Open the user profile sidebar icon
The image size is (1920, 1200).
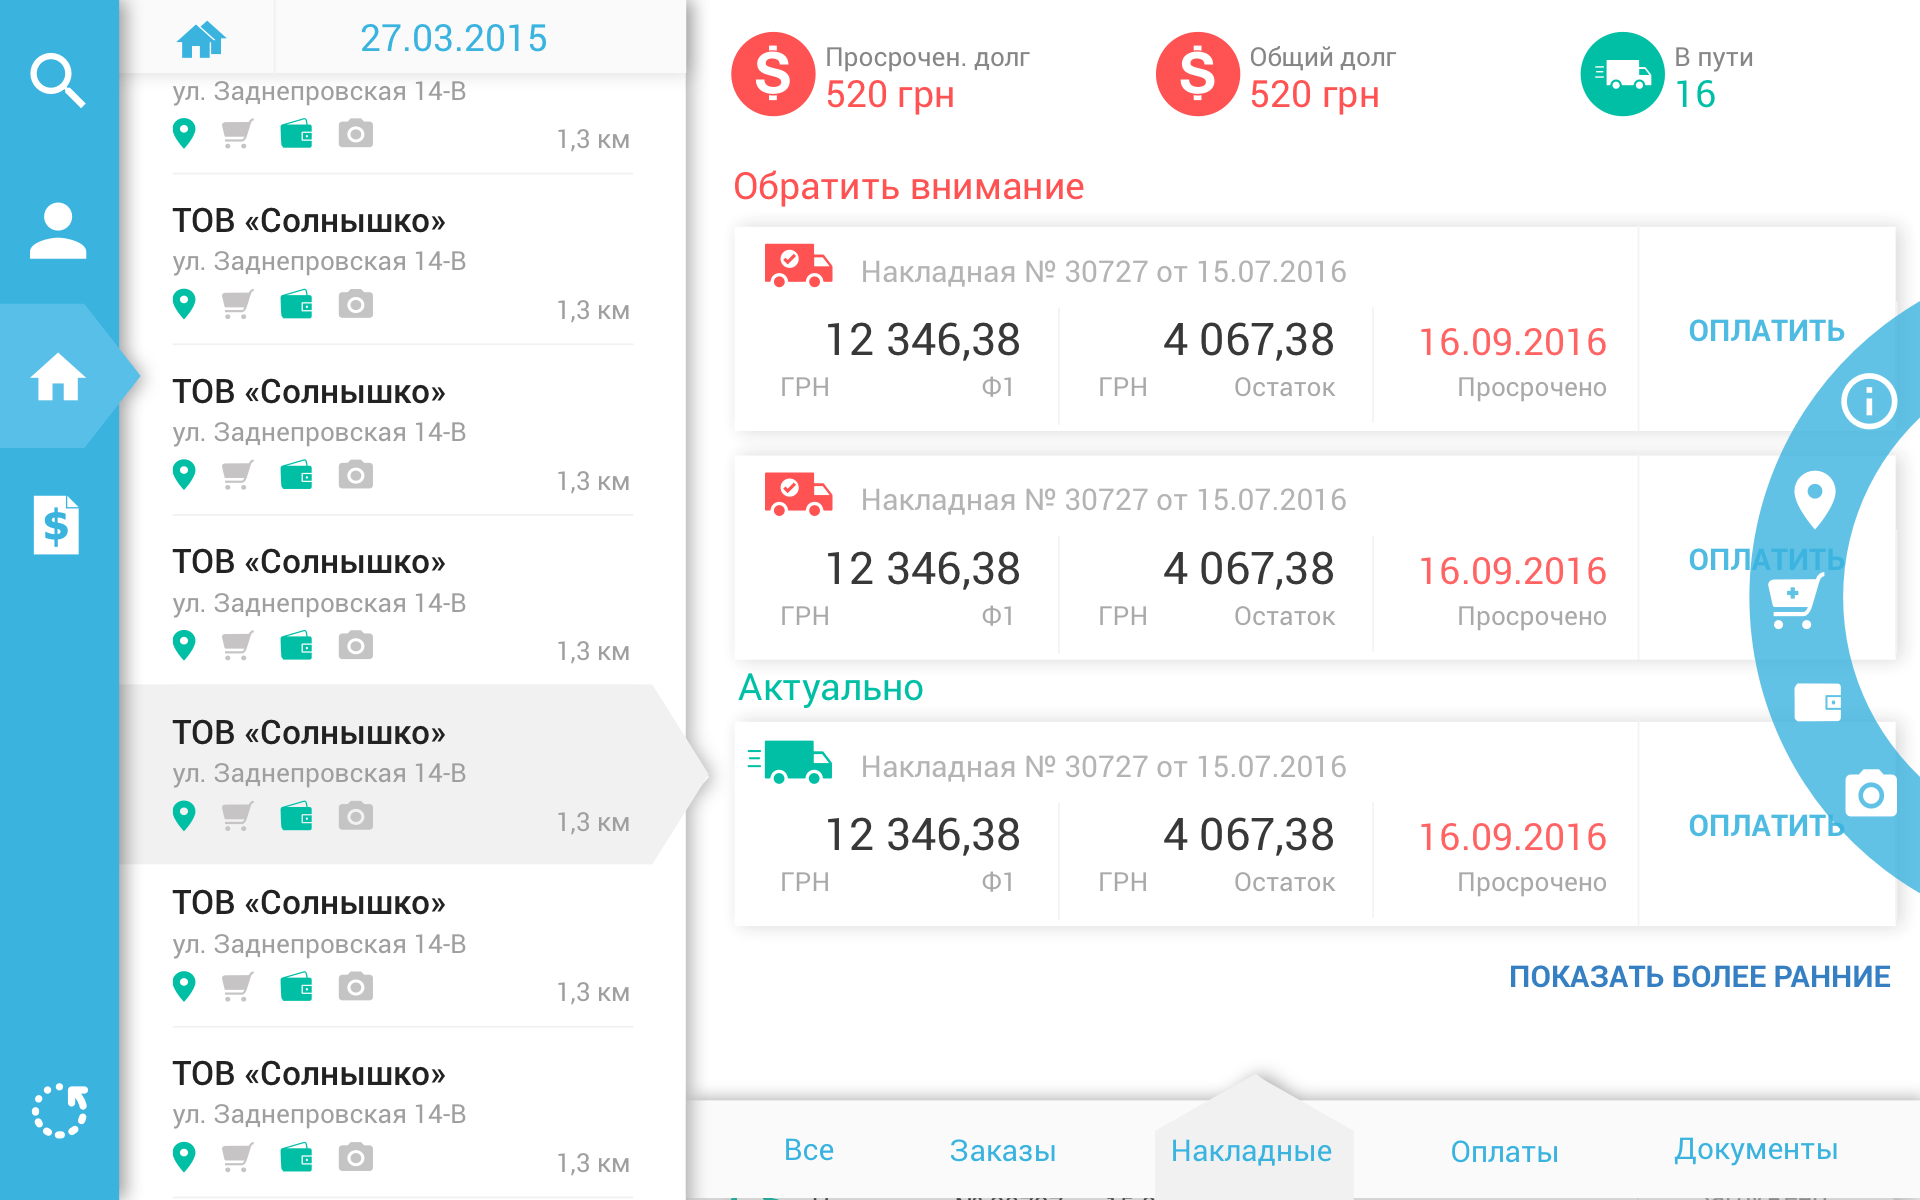pyautogui.click(x=58, y=231)
